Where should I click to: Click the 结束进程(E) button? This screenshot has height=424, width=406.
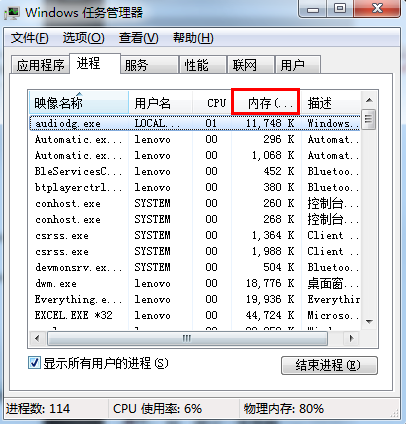click(329, 365)
